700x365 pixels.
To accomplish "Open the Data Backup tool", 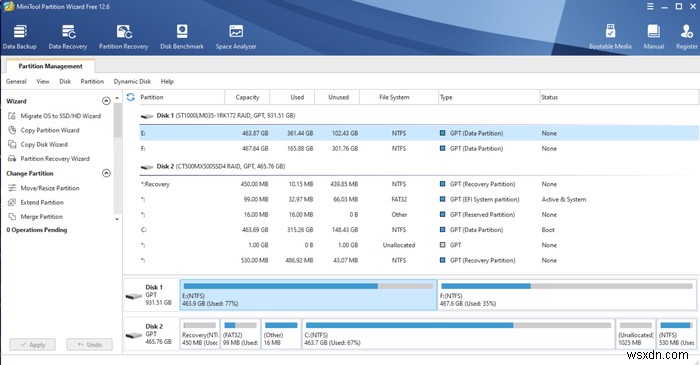I will (x=20, y=37).
